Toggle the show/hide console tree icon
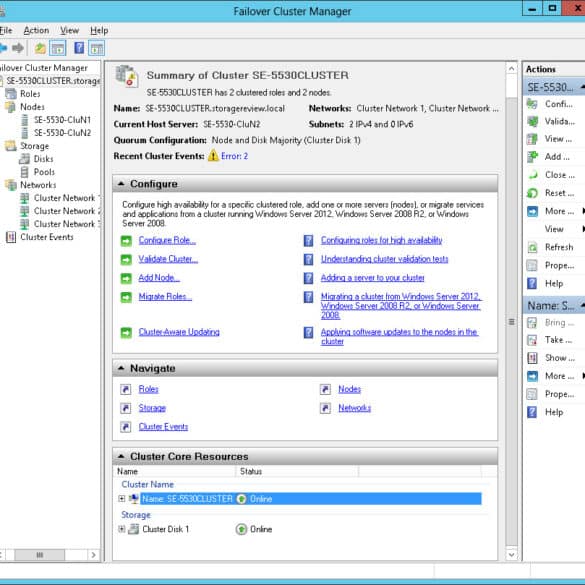This screenshot has height=585, width=585. tap(58, 48)
